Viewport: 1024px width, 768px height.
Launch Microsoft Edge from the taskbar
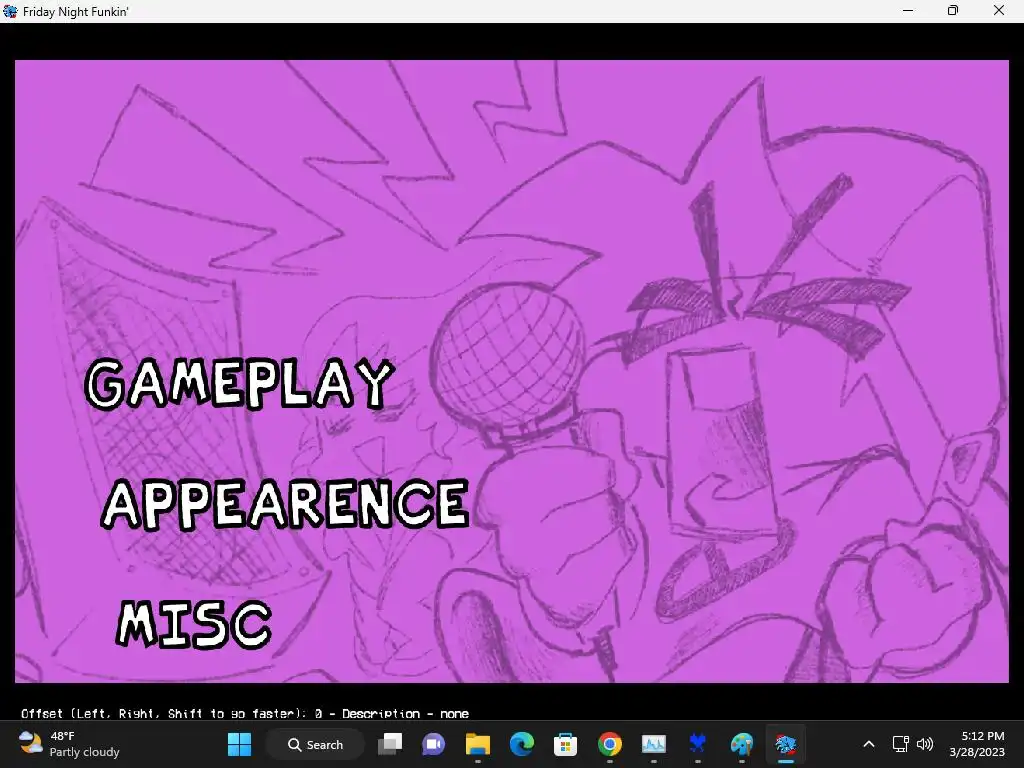point(521,744)
